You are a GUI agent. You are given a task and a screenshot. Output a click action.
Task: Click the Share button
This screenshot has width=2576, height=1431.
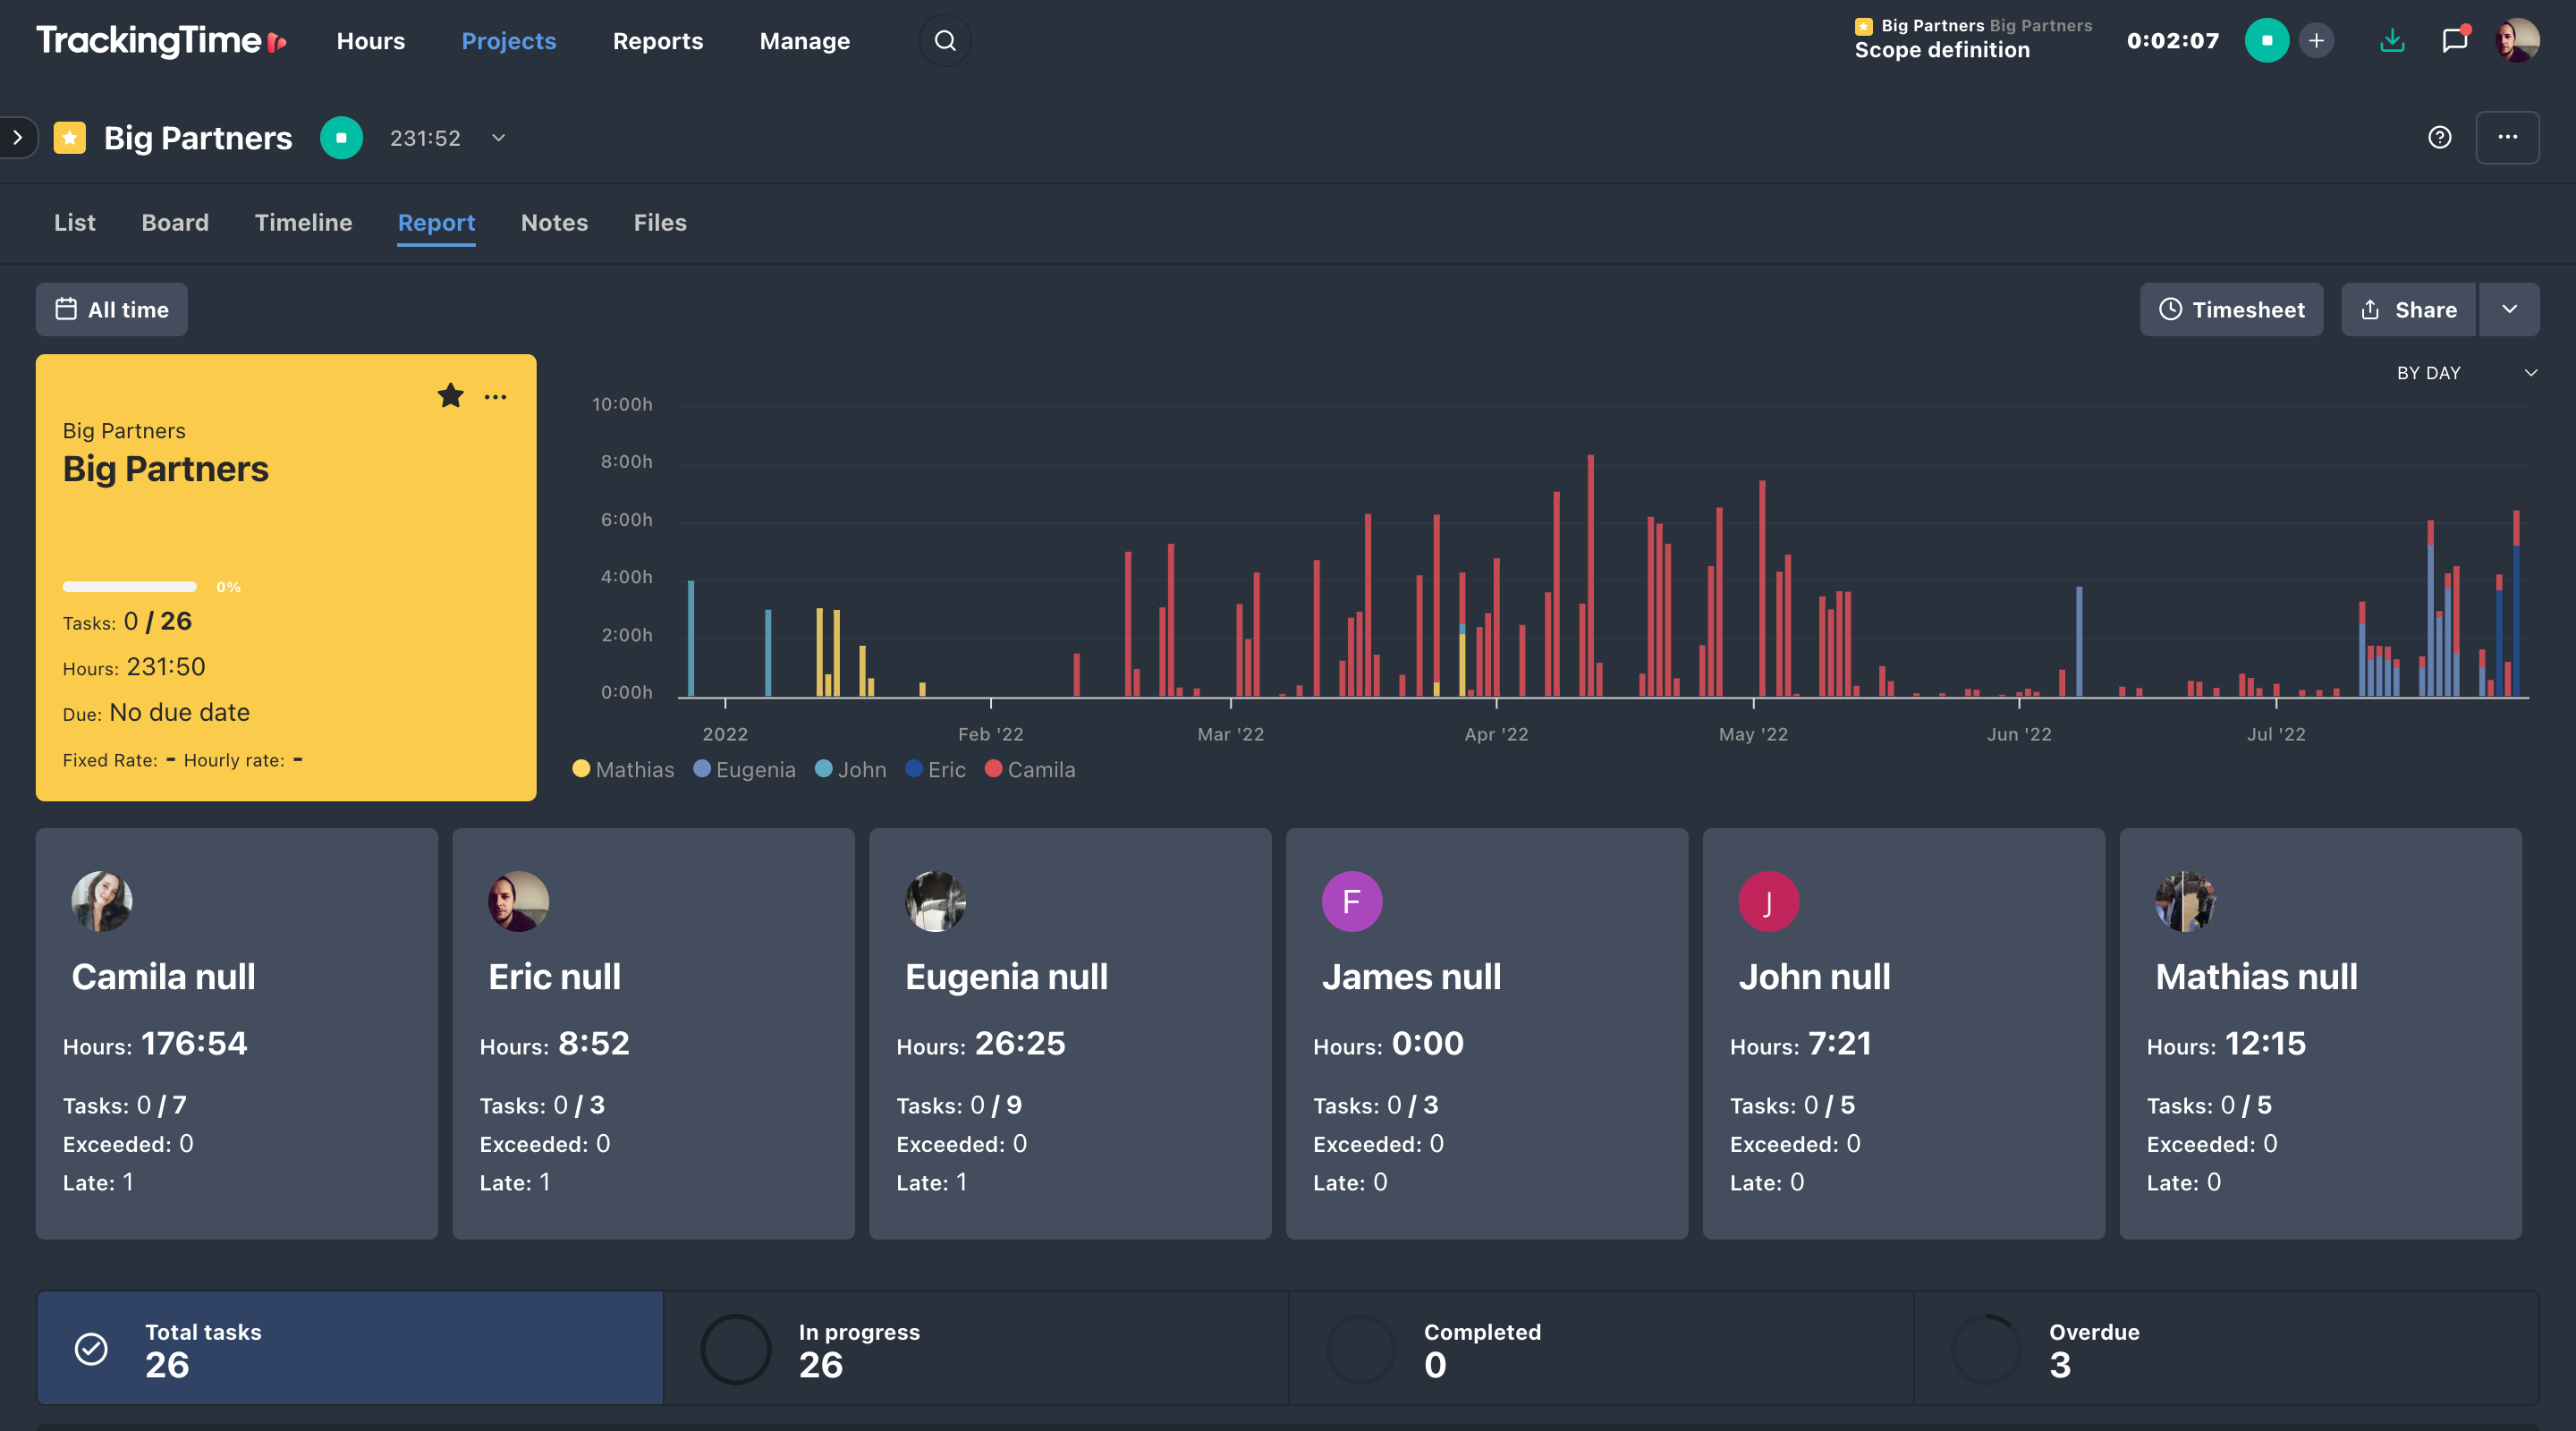click(2408, 309)
